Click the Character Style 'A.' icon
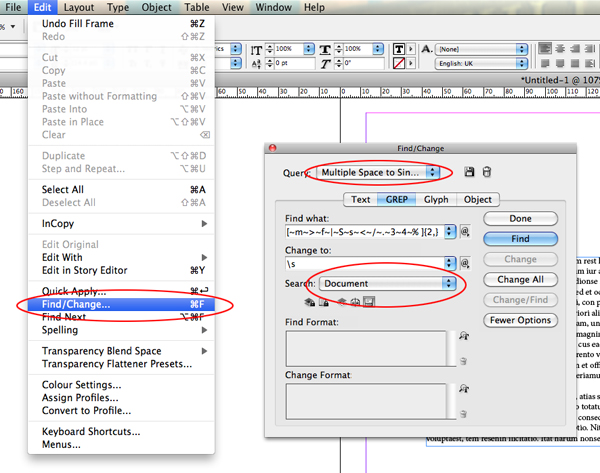 coord(427,49)
